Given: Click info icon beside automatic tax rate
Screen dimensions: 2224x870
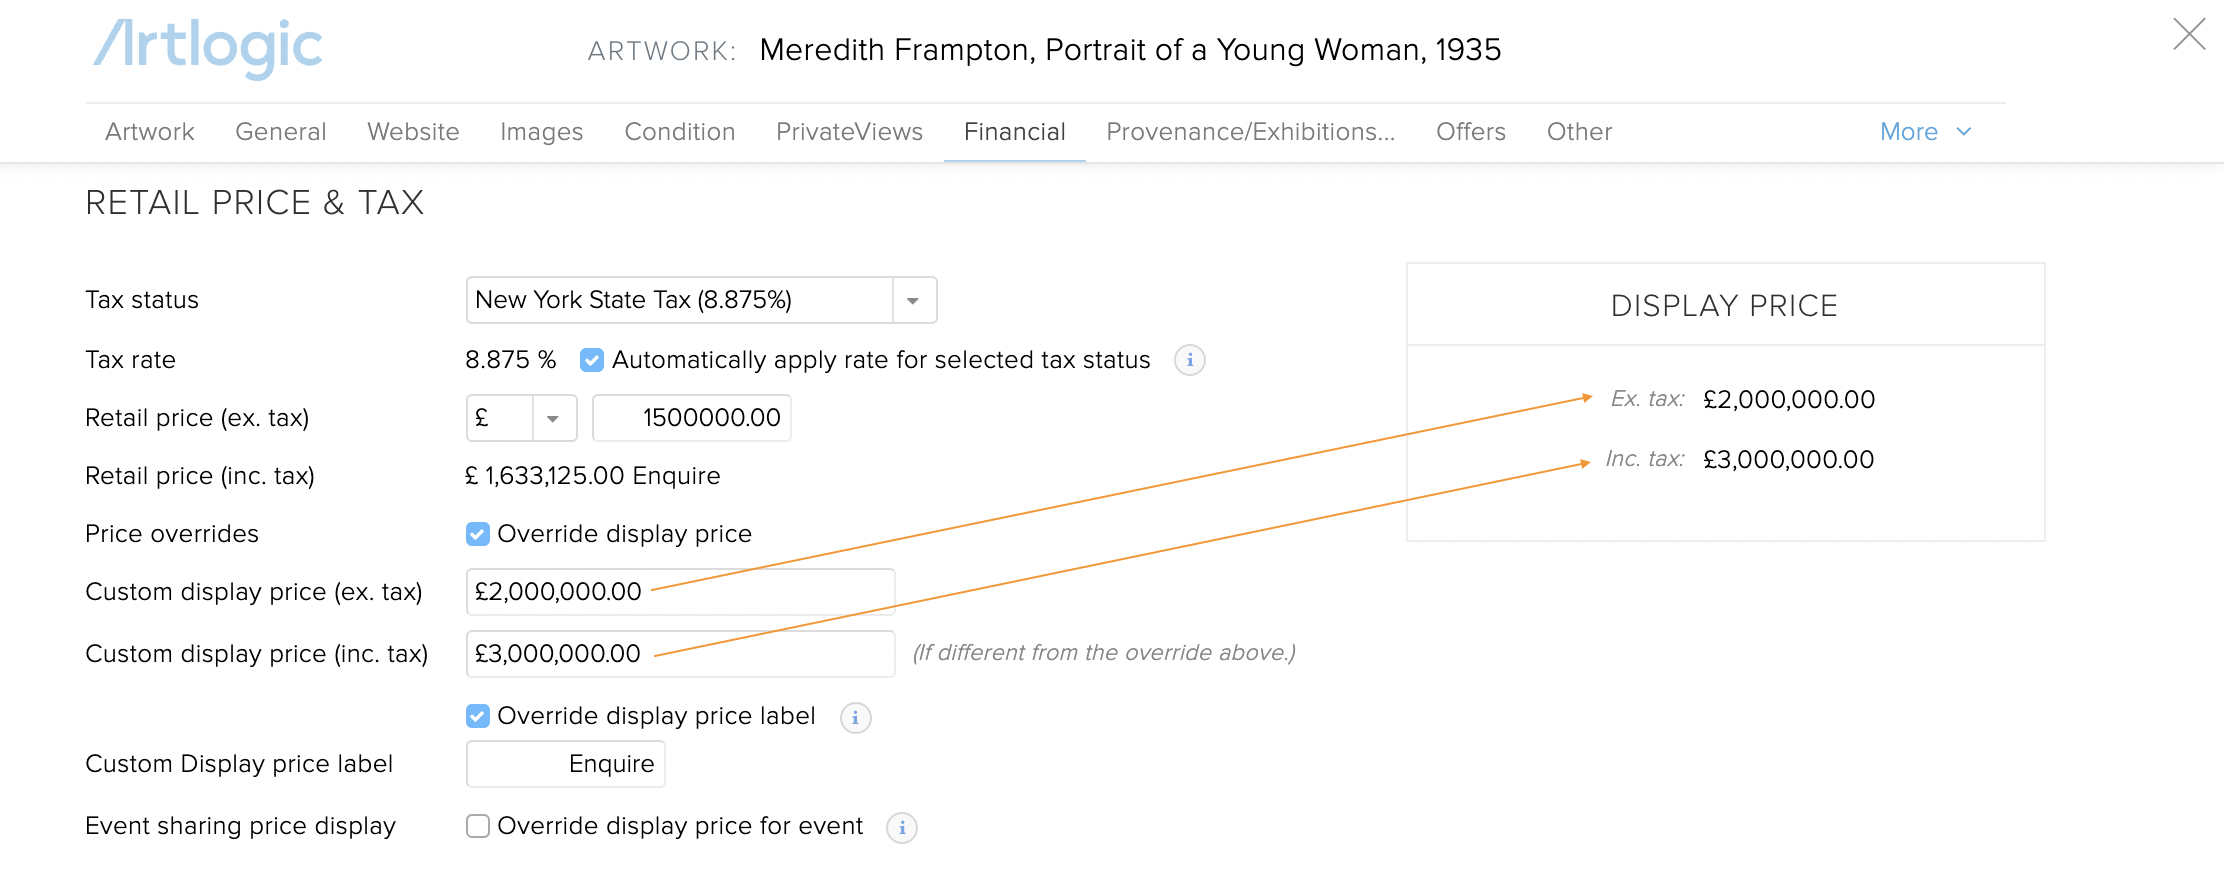Looking at the screenshot, I should [1189, 360].
